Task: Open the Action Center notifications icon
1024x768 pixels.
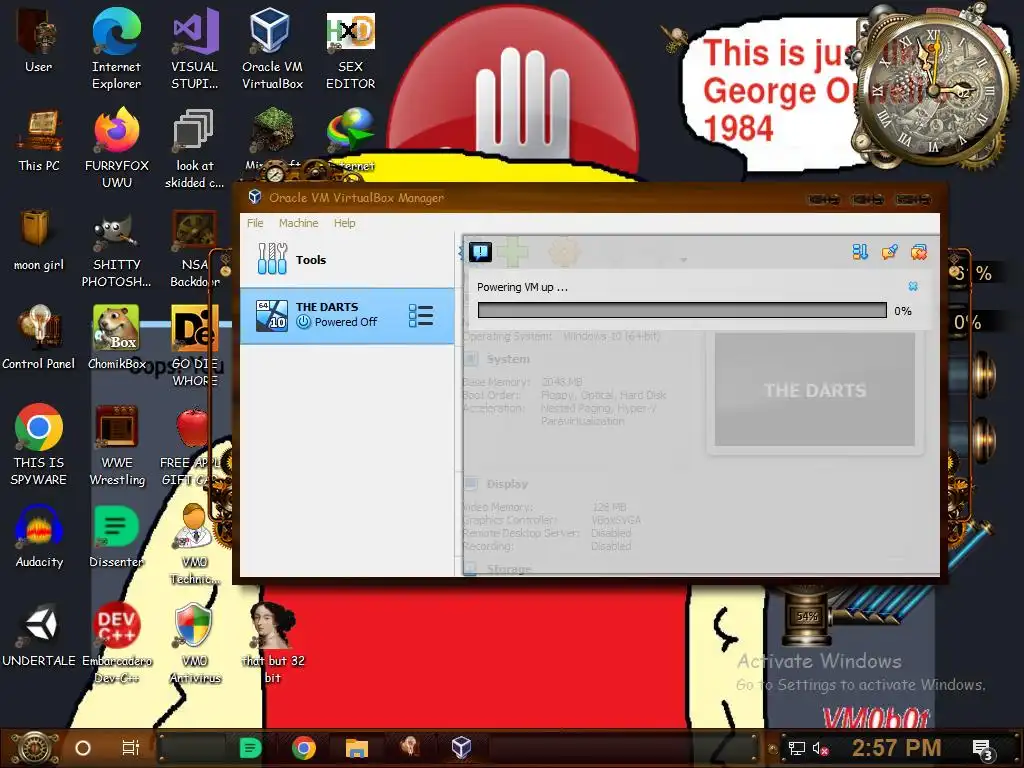Action: point(982,748)
